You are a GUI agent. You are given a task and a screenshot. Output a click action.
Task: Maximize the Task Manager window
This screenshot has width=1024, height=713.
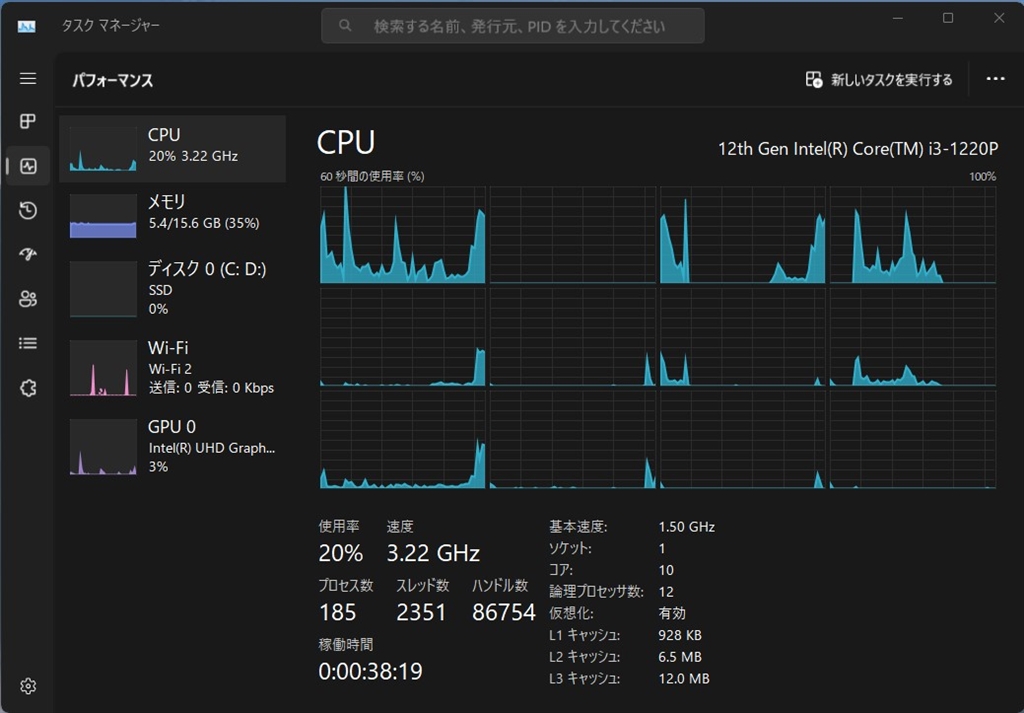pyautogui.click(x=948, y=18)
